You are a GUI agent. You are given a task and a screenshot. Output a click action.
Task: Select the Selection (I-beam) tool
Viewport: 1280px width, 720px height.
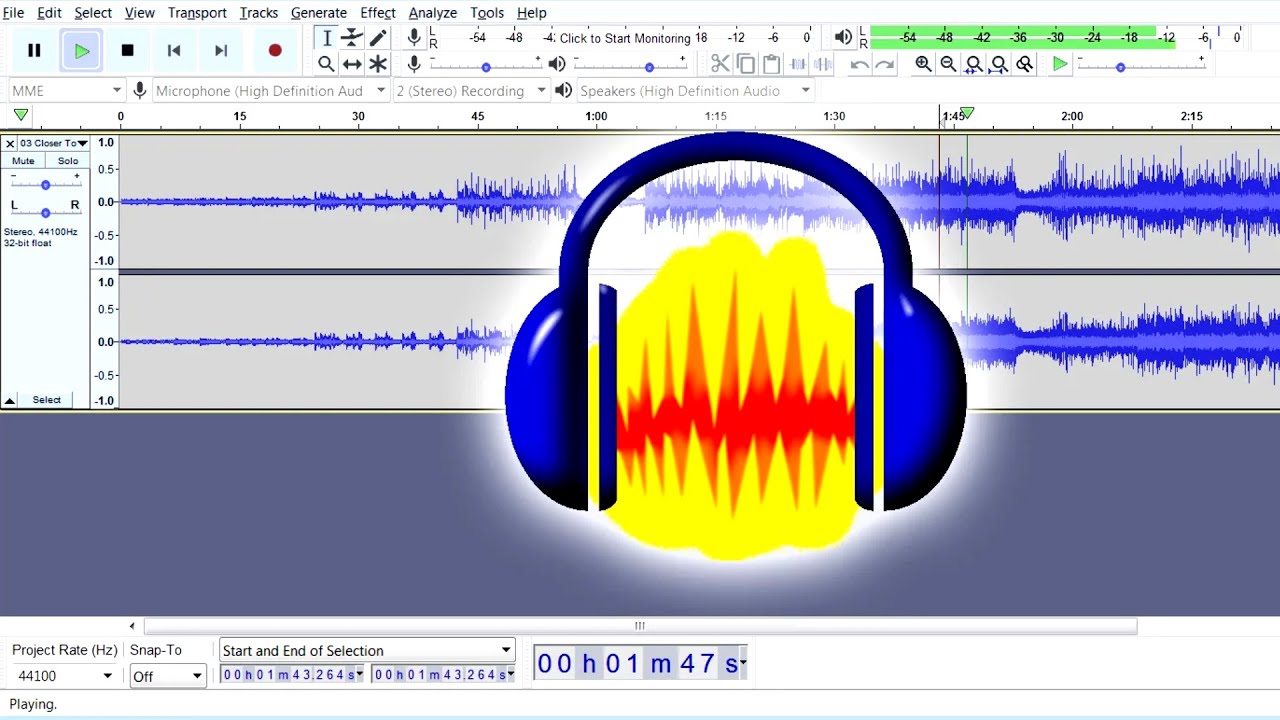coord(327,38)
